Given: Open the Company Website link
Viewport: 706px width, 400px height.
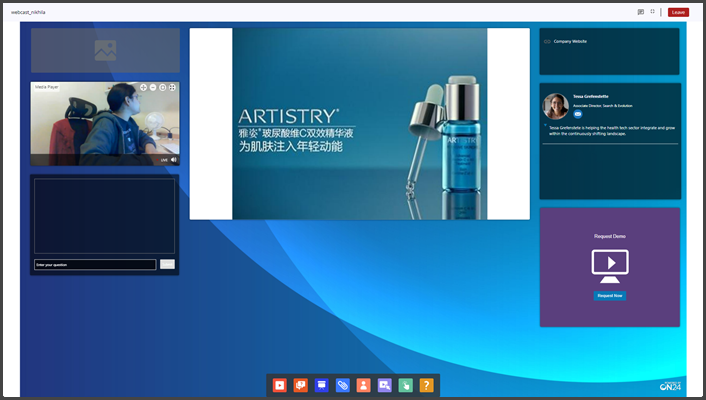Looking at the screenshot, I should tap(570, 41).
